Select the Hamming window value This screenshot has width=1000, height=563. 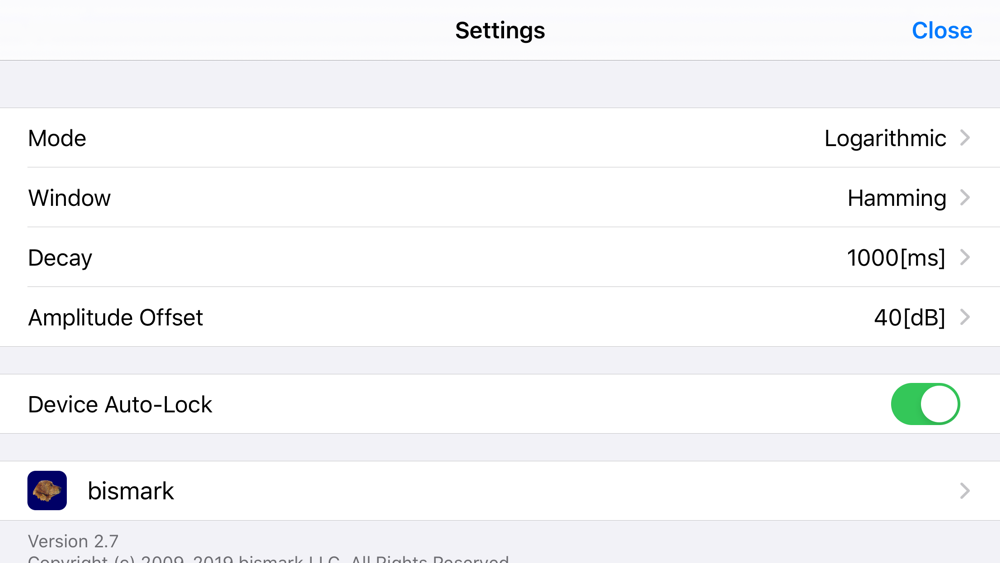pos(897,198)
